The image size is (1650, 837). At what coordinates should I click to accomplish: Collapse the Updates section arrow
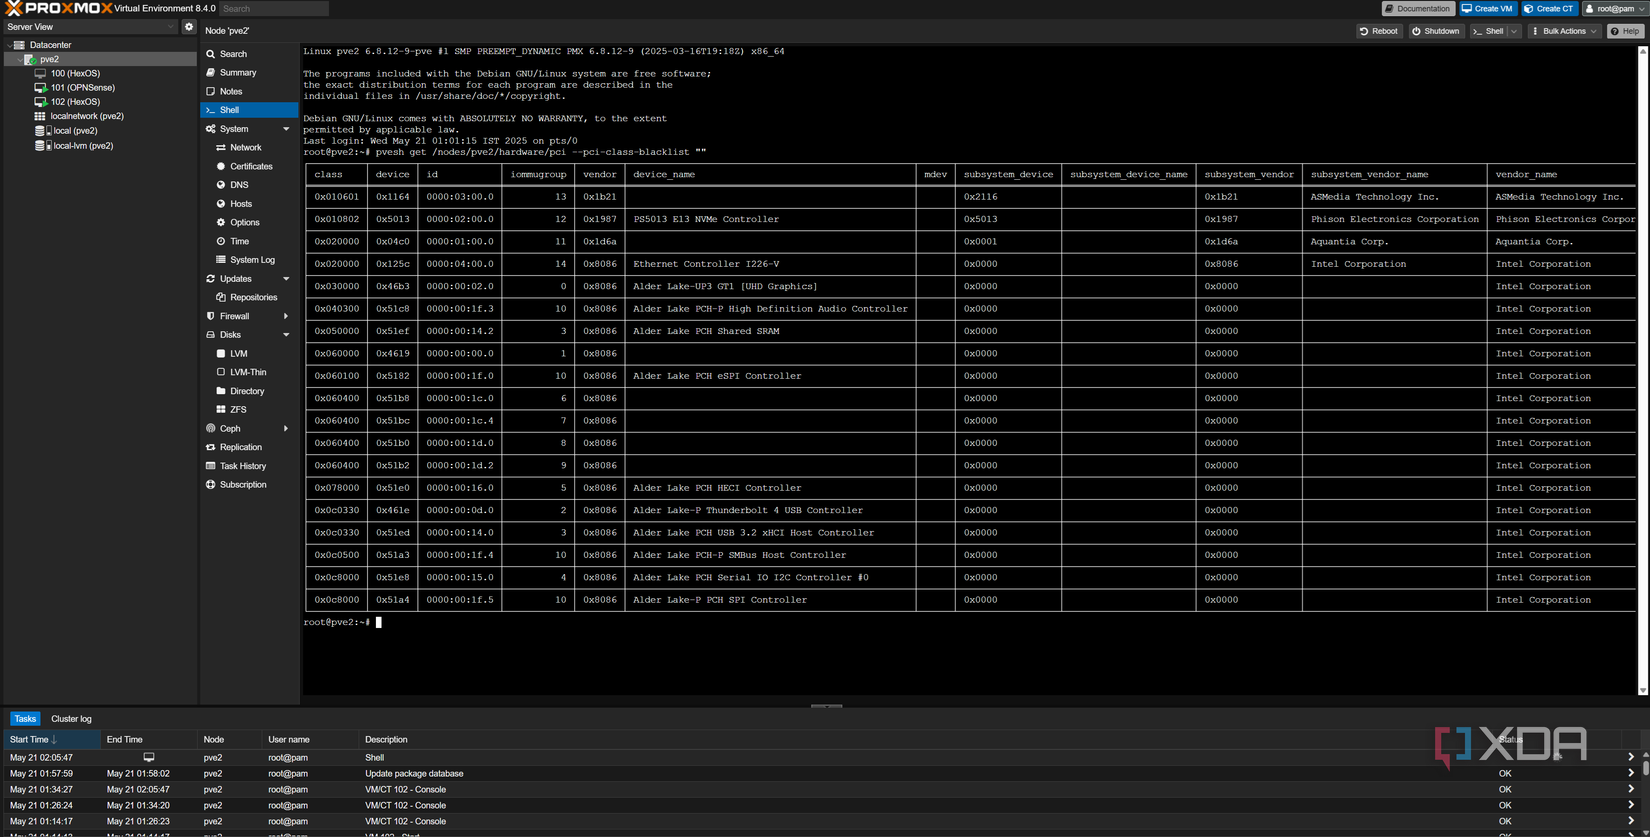[x=286, y=279]
